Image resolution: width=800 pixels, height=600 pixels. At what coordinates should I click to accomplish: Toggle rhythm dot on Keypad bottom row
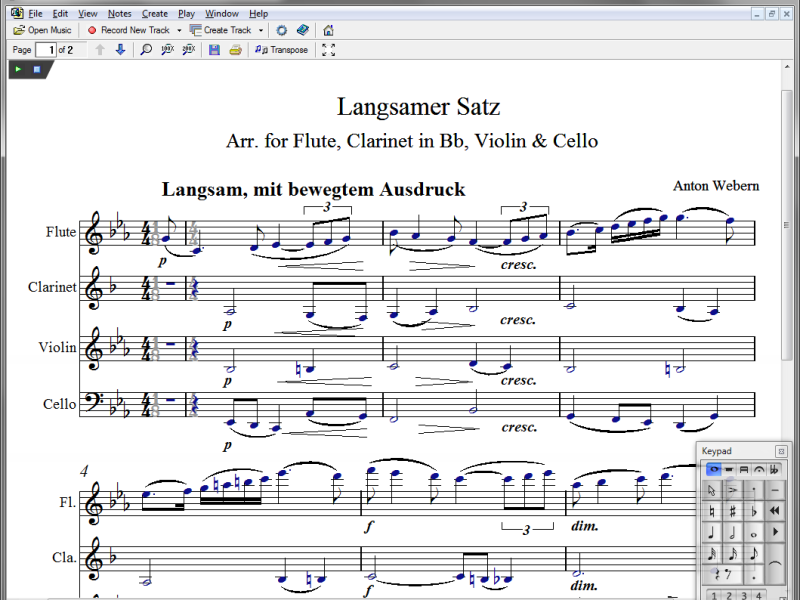(754, 575)
